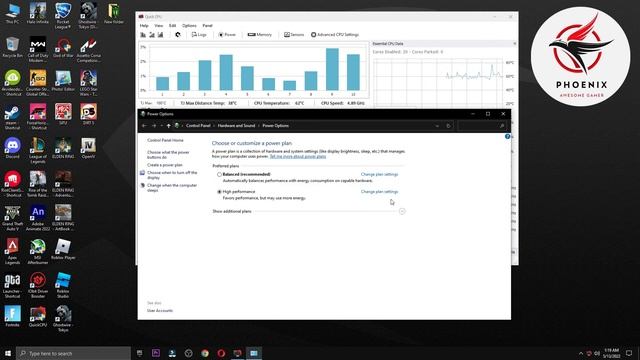Open Roblox Player desktop shortcut
The height and width of the screenshot is (360, 640).
tap(63, 249)
